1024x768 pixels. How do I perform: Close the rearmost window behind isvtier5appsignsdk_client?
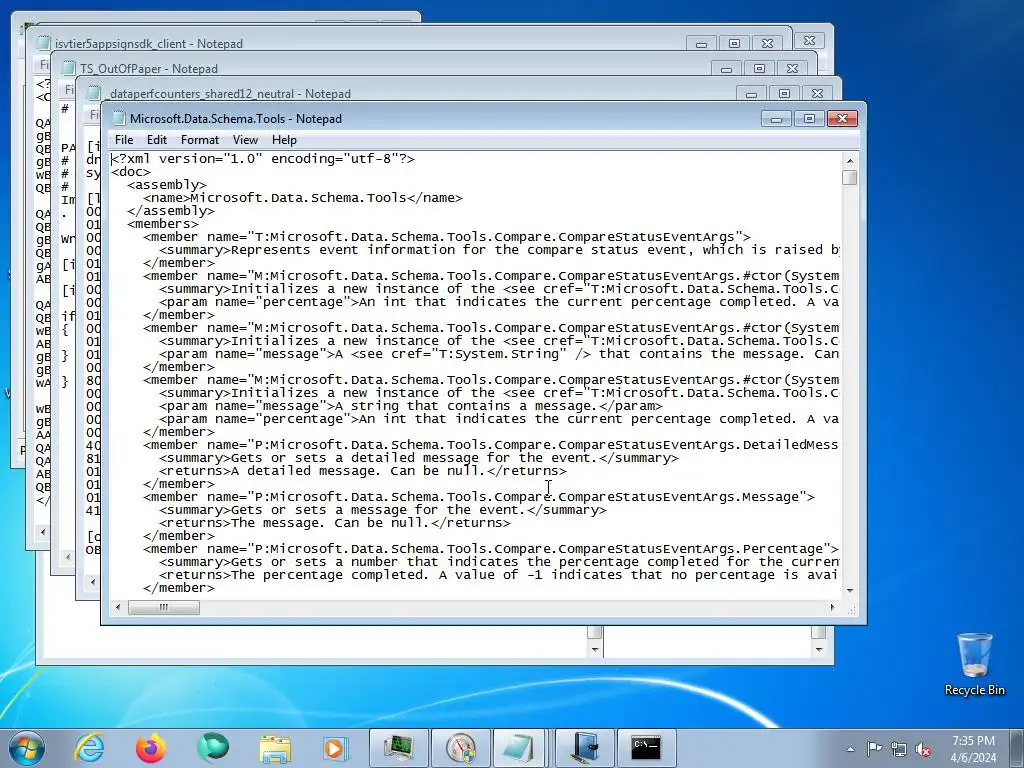click(x=810, y=40)
